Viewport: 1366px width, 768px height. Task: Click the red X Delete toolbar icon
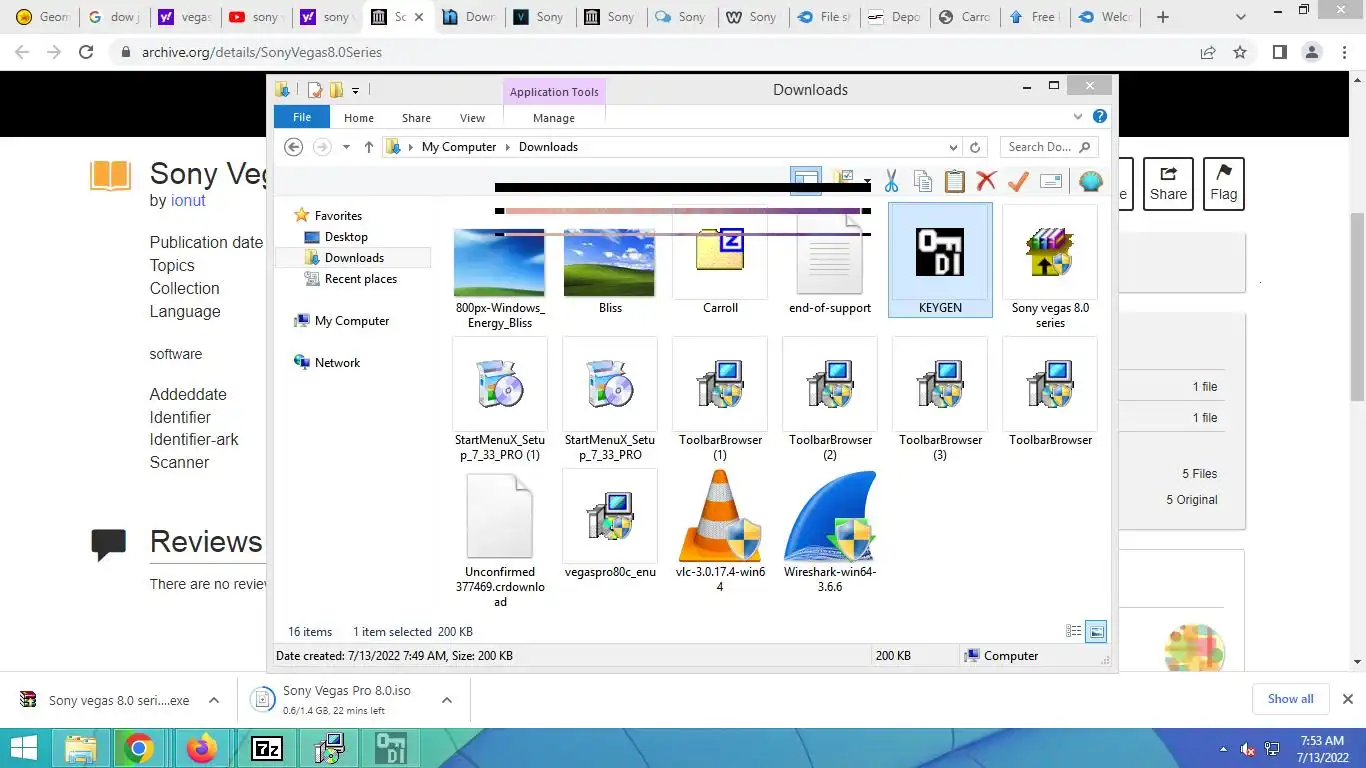point(986,181)
